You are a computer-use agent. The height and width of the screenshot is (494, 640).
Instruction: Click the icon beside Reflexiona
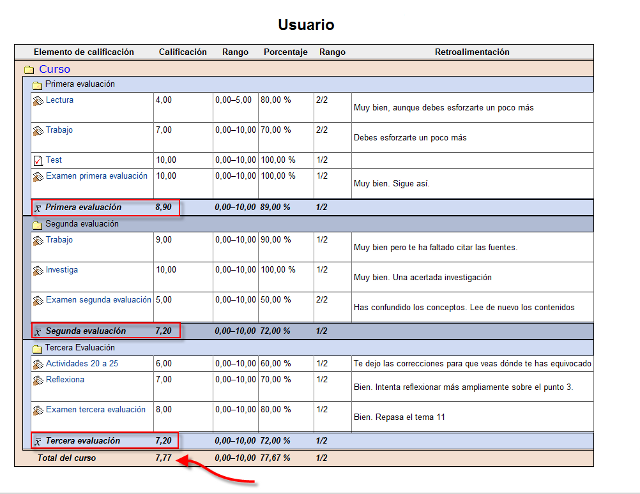click(x=38, y=381)
